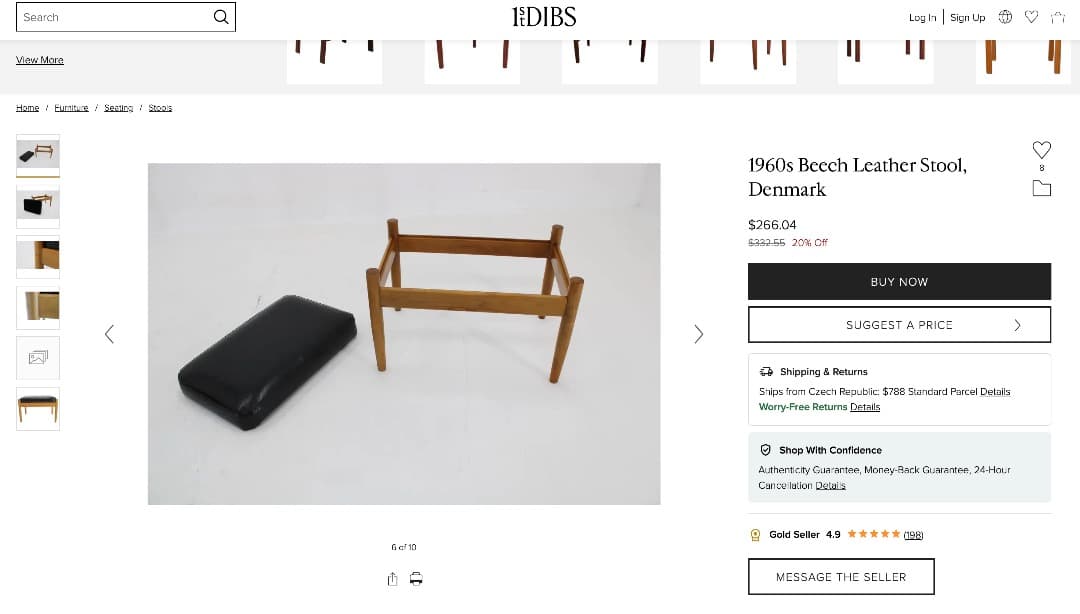Image resolution: width=1080 pixels, height=614 pixels.
Task: Select the first image thumbnail
Action: coord(38,155)
